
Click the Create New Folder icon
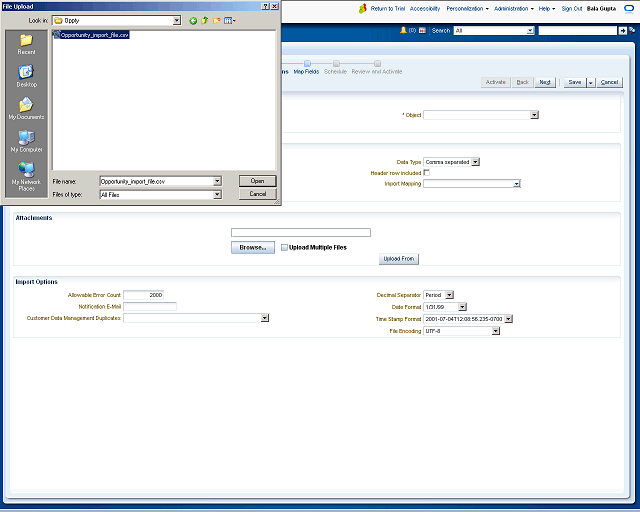[x=216, y=20]
